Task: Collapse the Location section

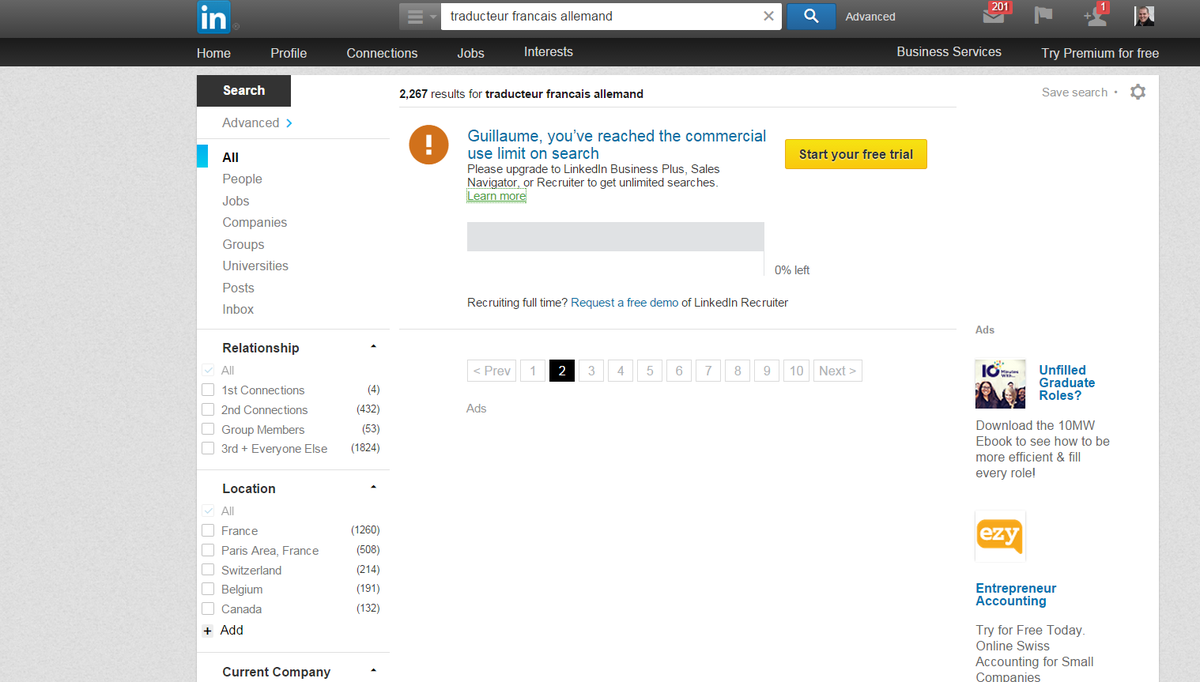Action: point(373,488)
